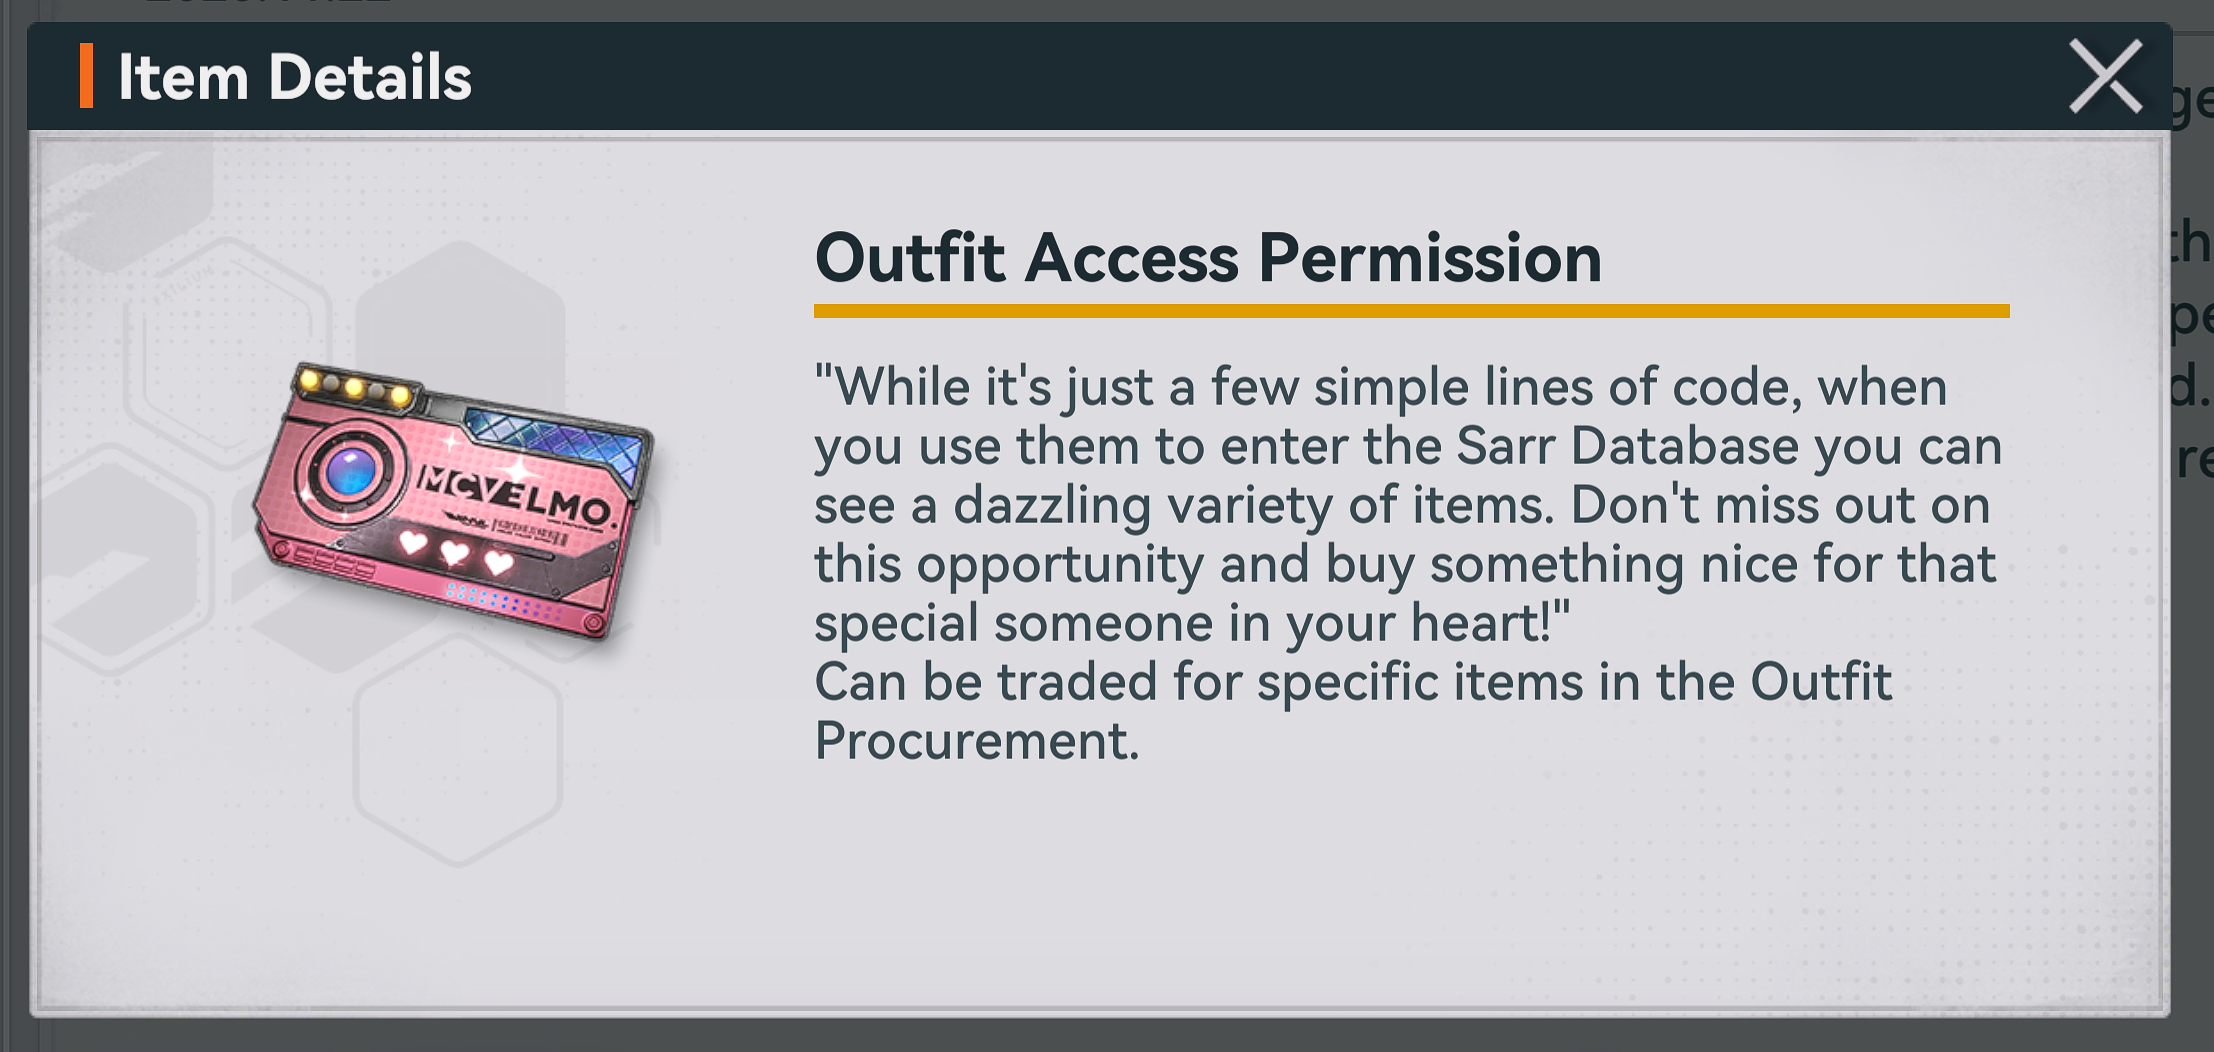This screenshot has width=2214, height=1052.
Task: Click the "Sarr Database" text in the description
Action: 1627,446
